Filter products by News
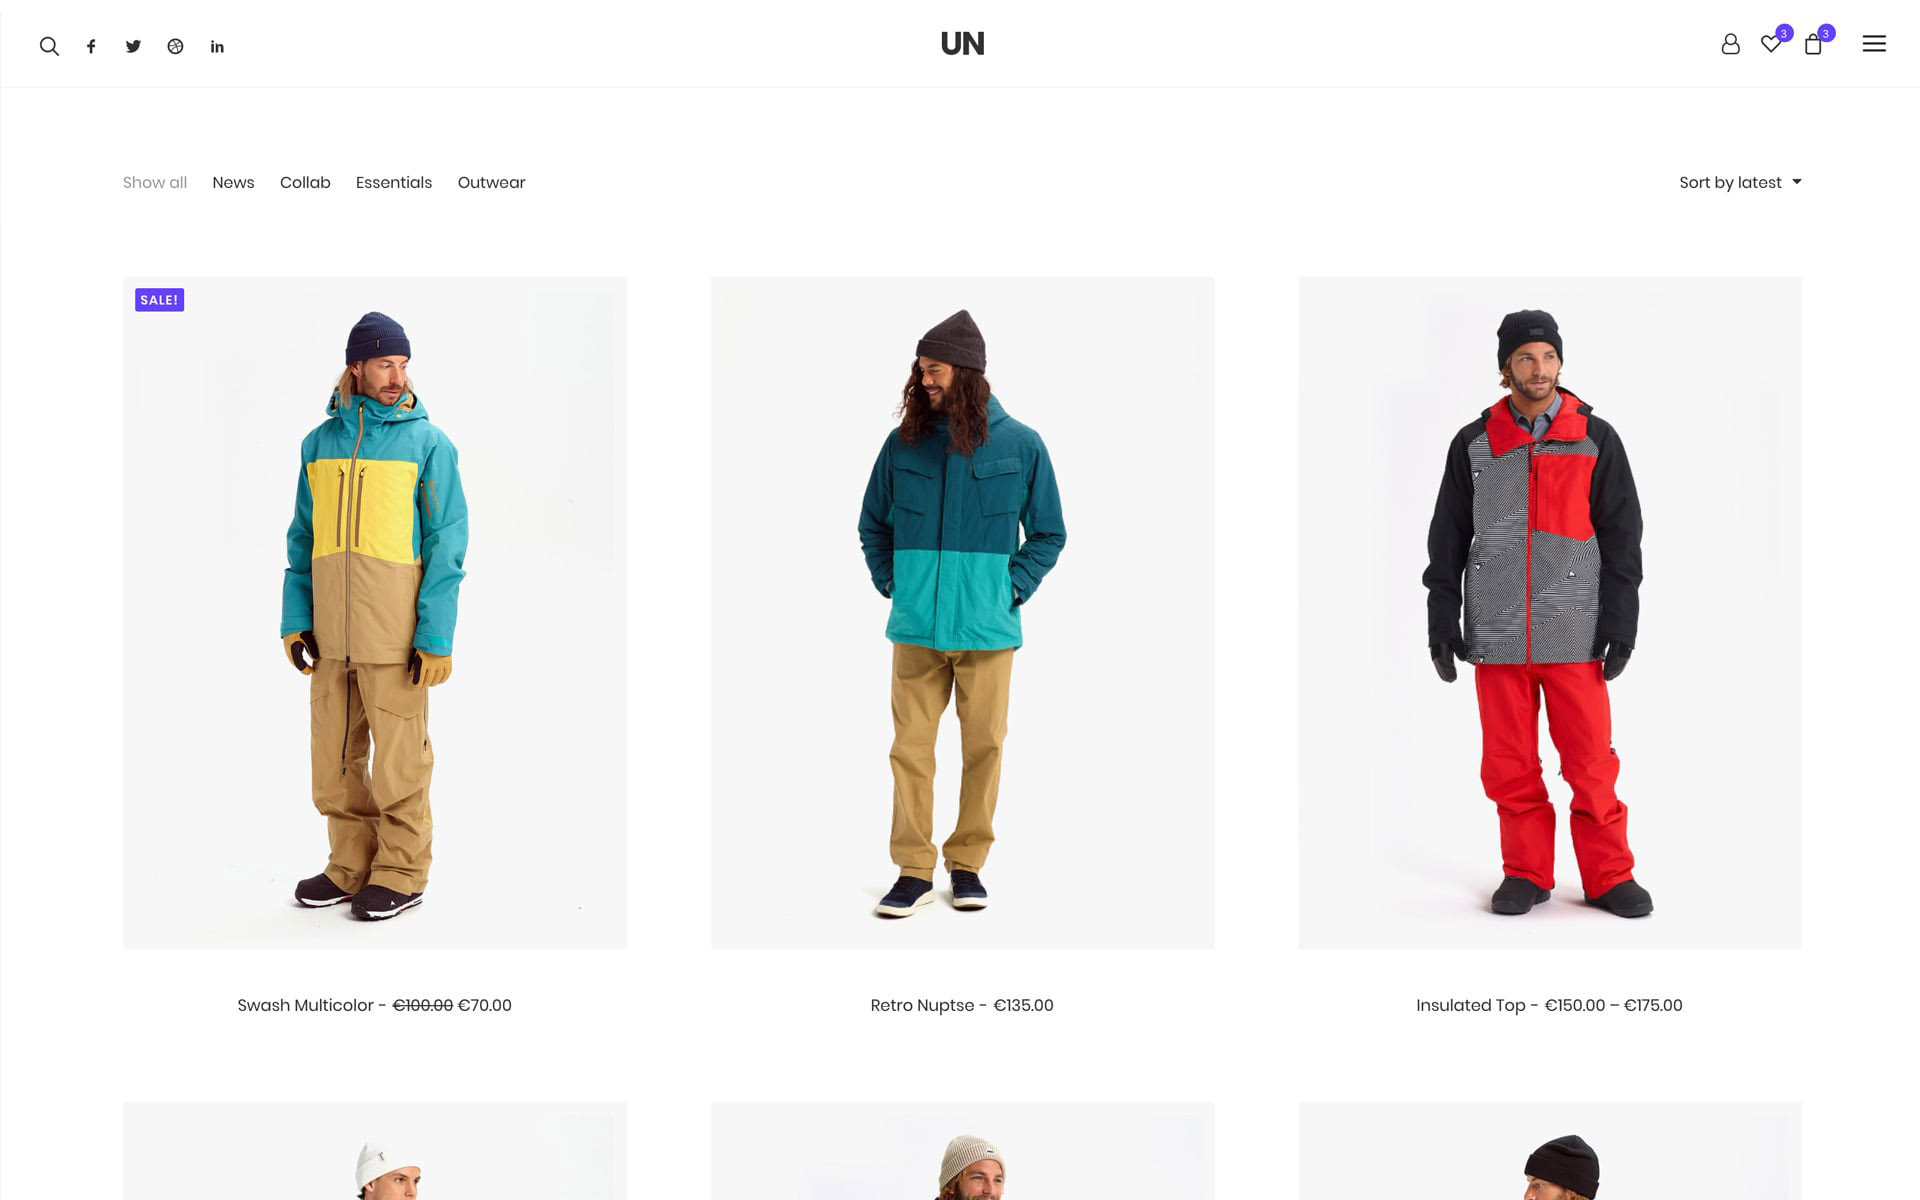Screen dimensions: 1920x1200 coord(233,182)
